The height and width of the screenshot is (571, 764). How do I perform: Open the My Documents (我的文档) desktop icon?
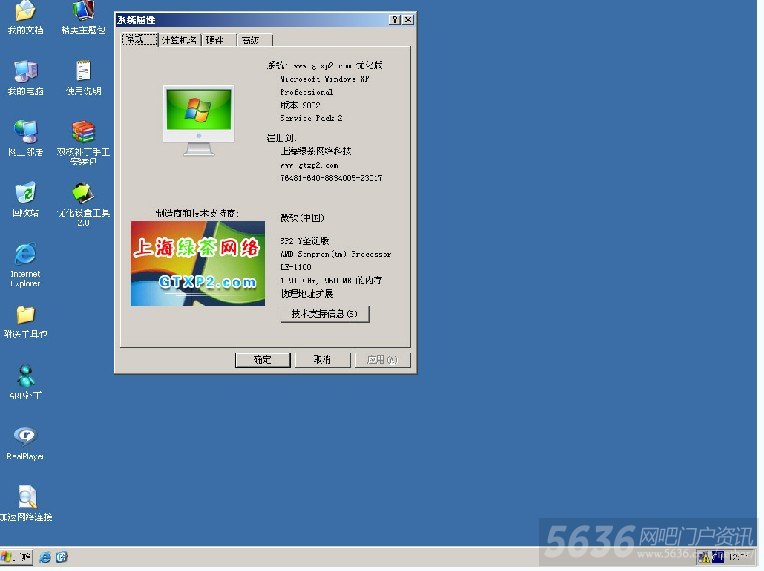click(25, 18)
